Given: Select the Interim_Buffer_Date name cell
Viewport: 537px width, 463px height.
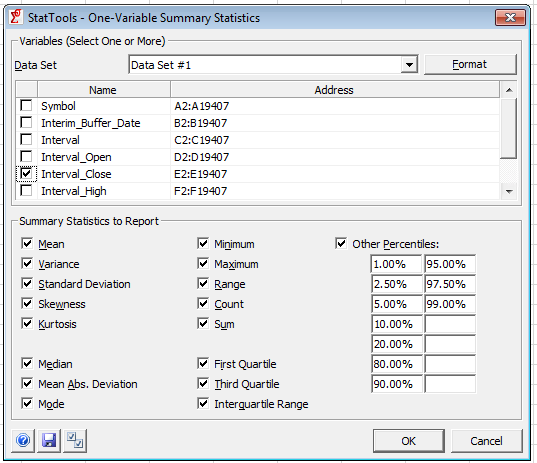Looking at the screenshot, I should tap(103, 123).
